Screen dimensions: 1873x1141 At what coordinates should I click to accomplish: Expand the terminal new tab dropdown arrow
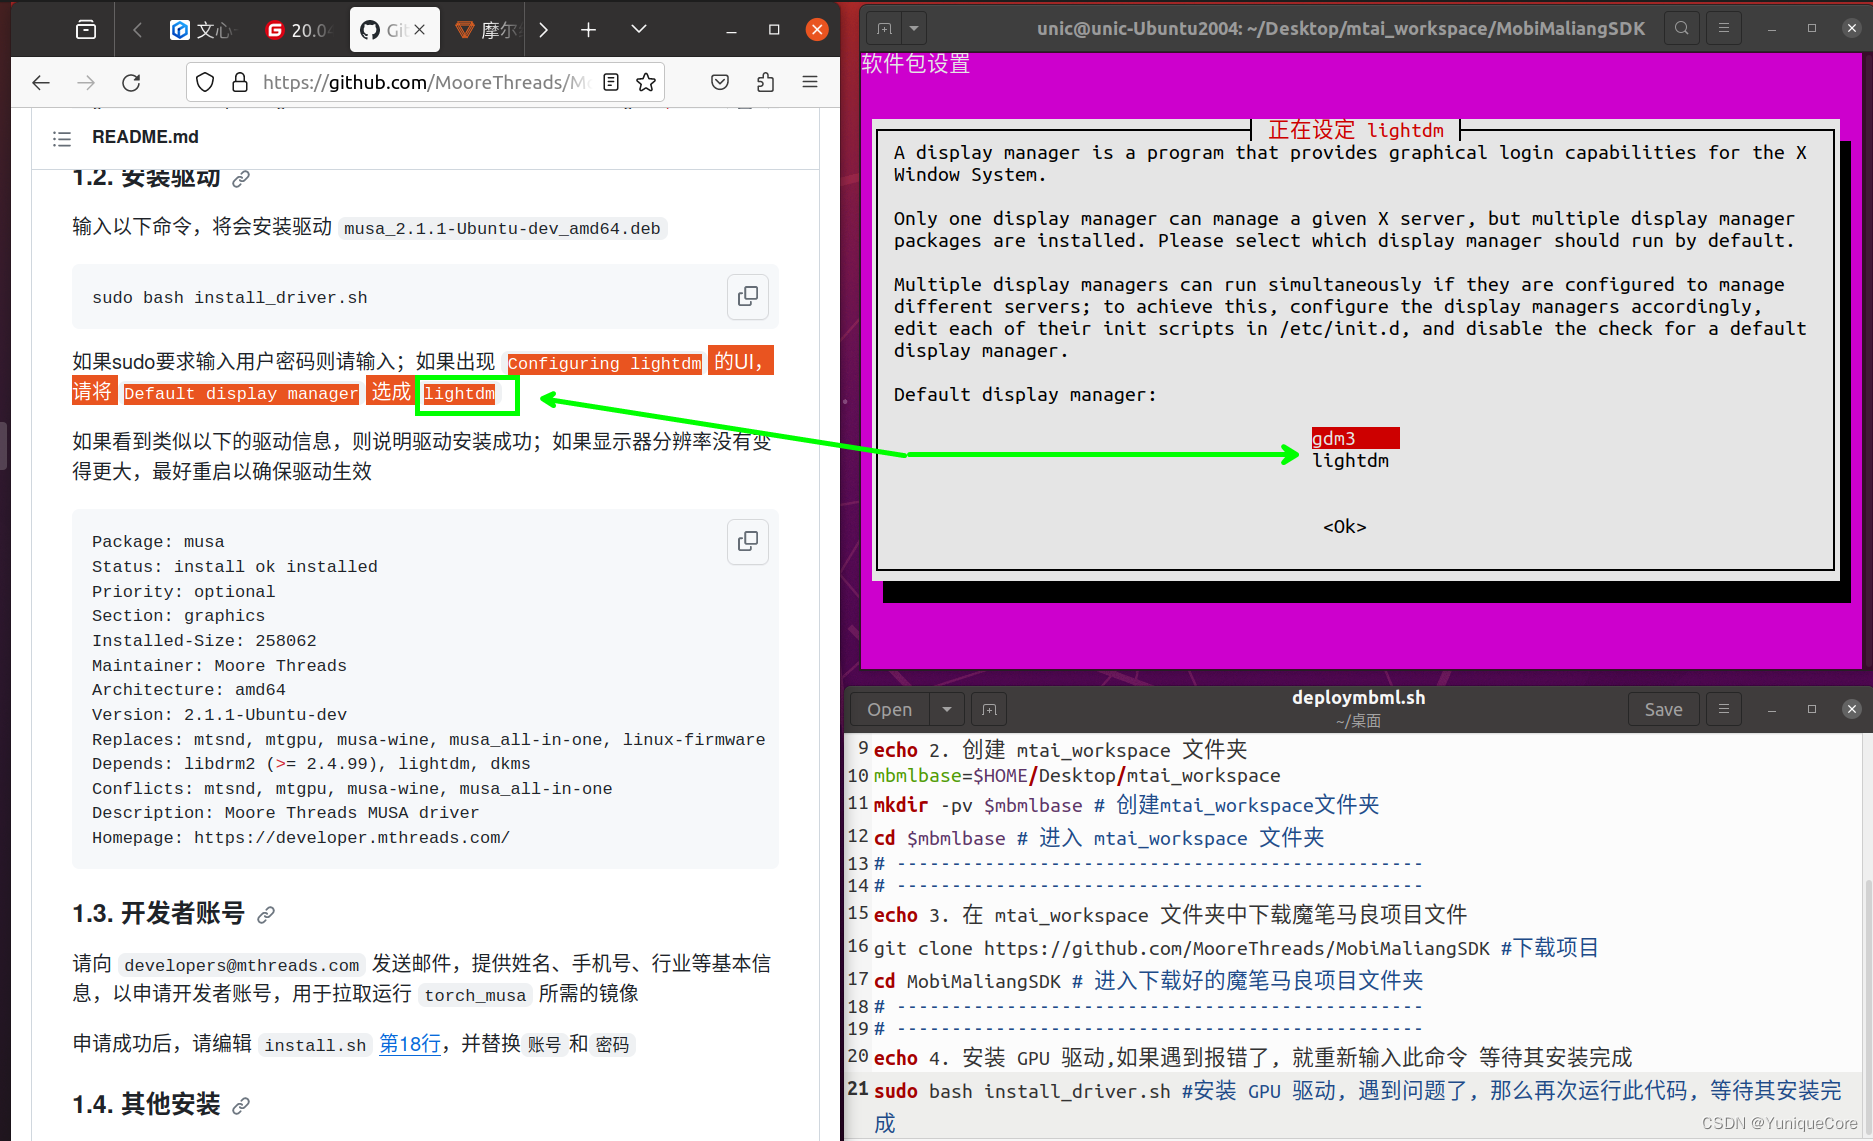[913, 29]
